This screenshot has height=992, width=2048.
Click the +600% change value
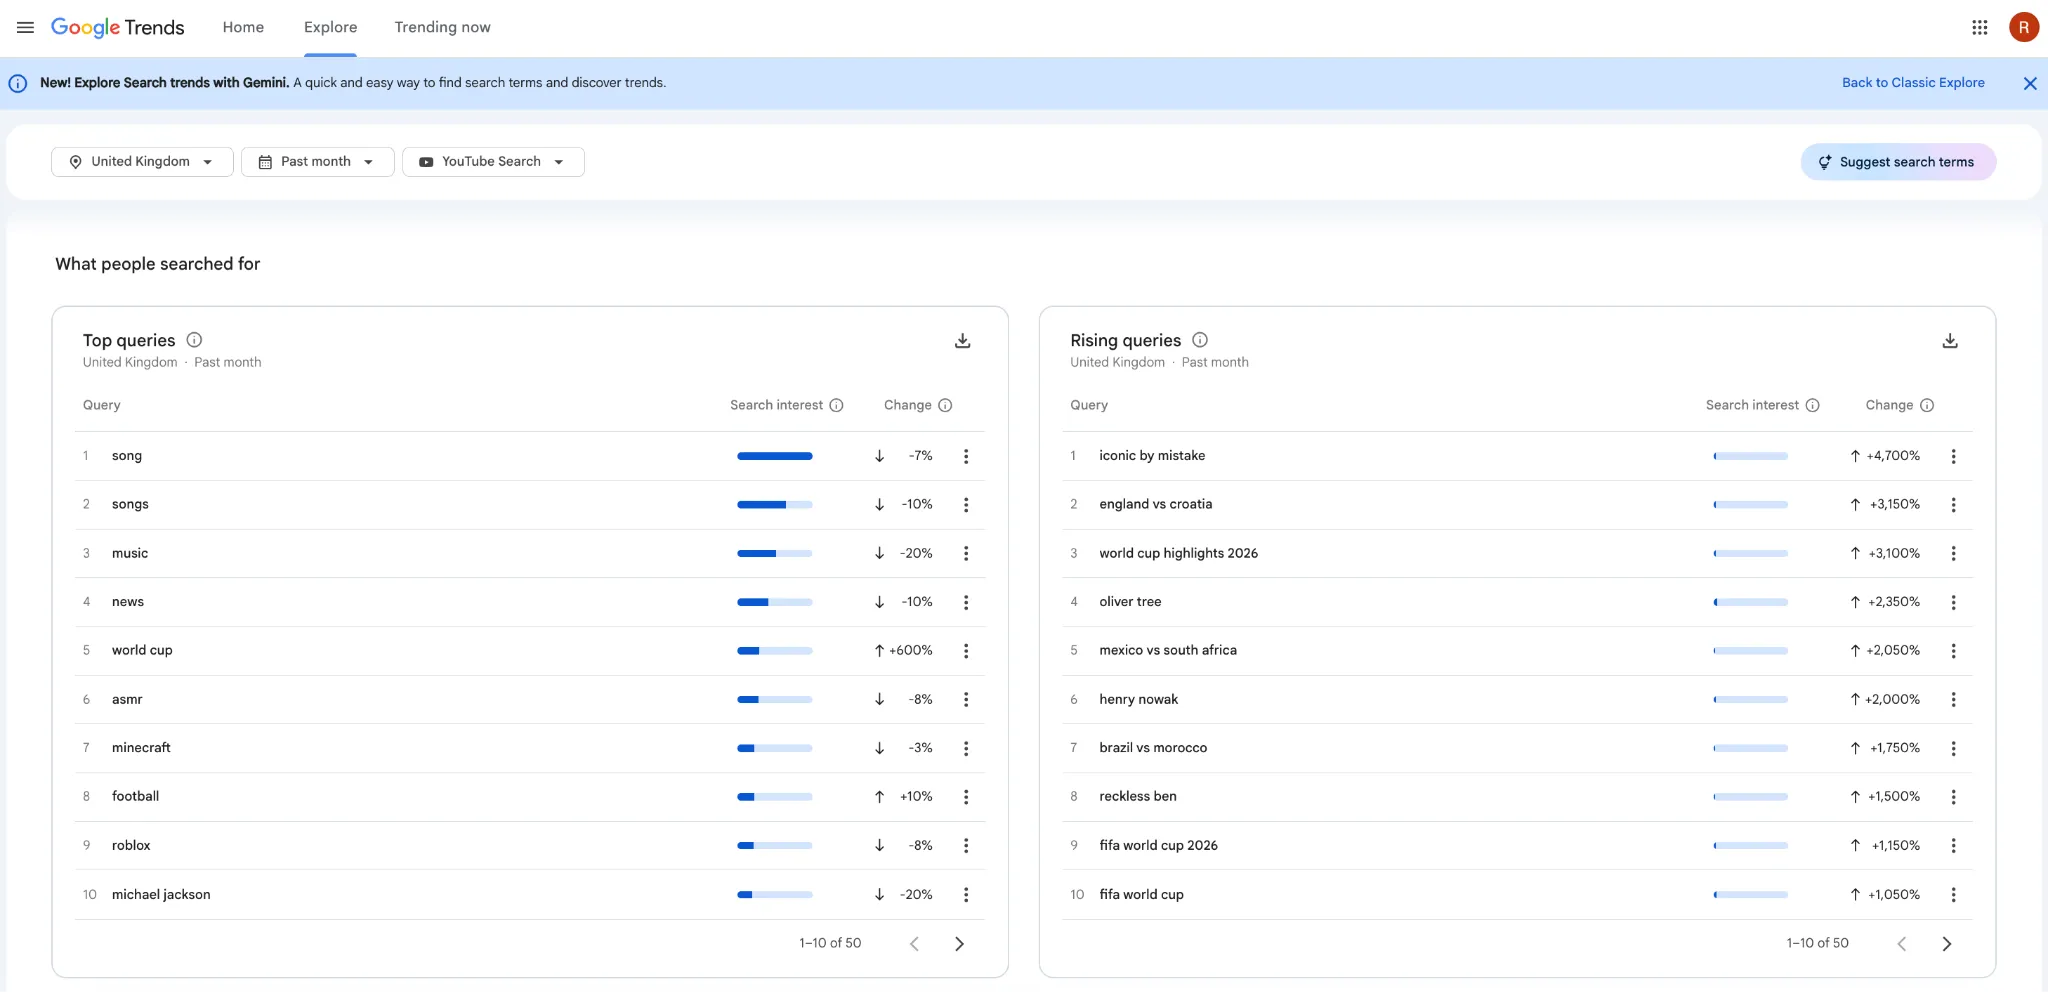(910, 650)
